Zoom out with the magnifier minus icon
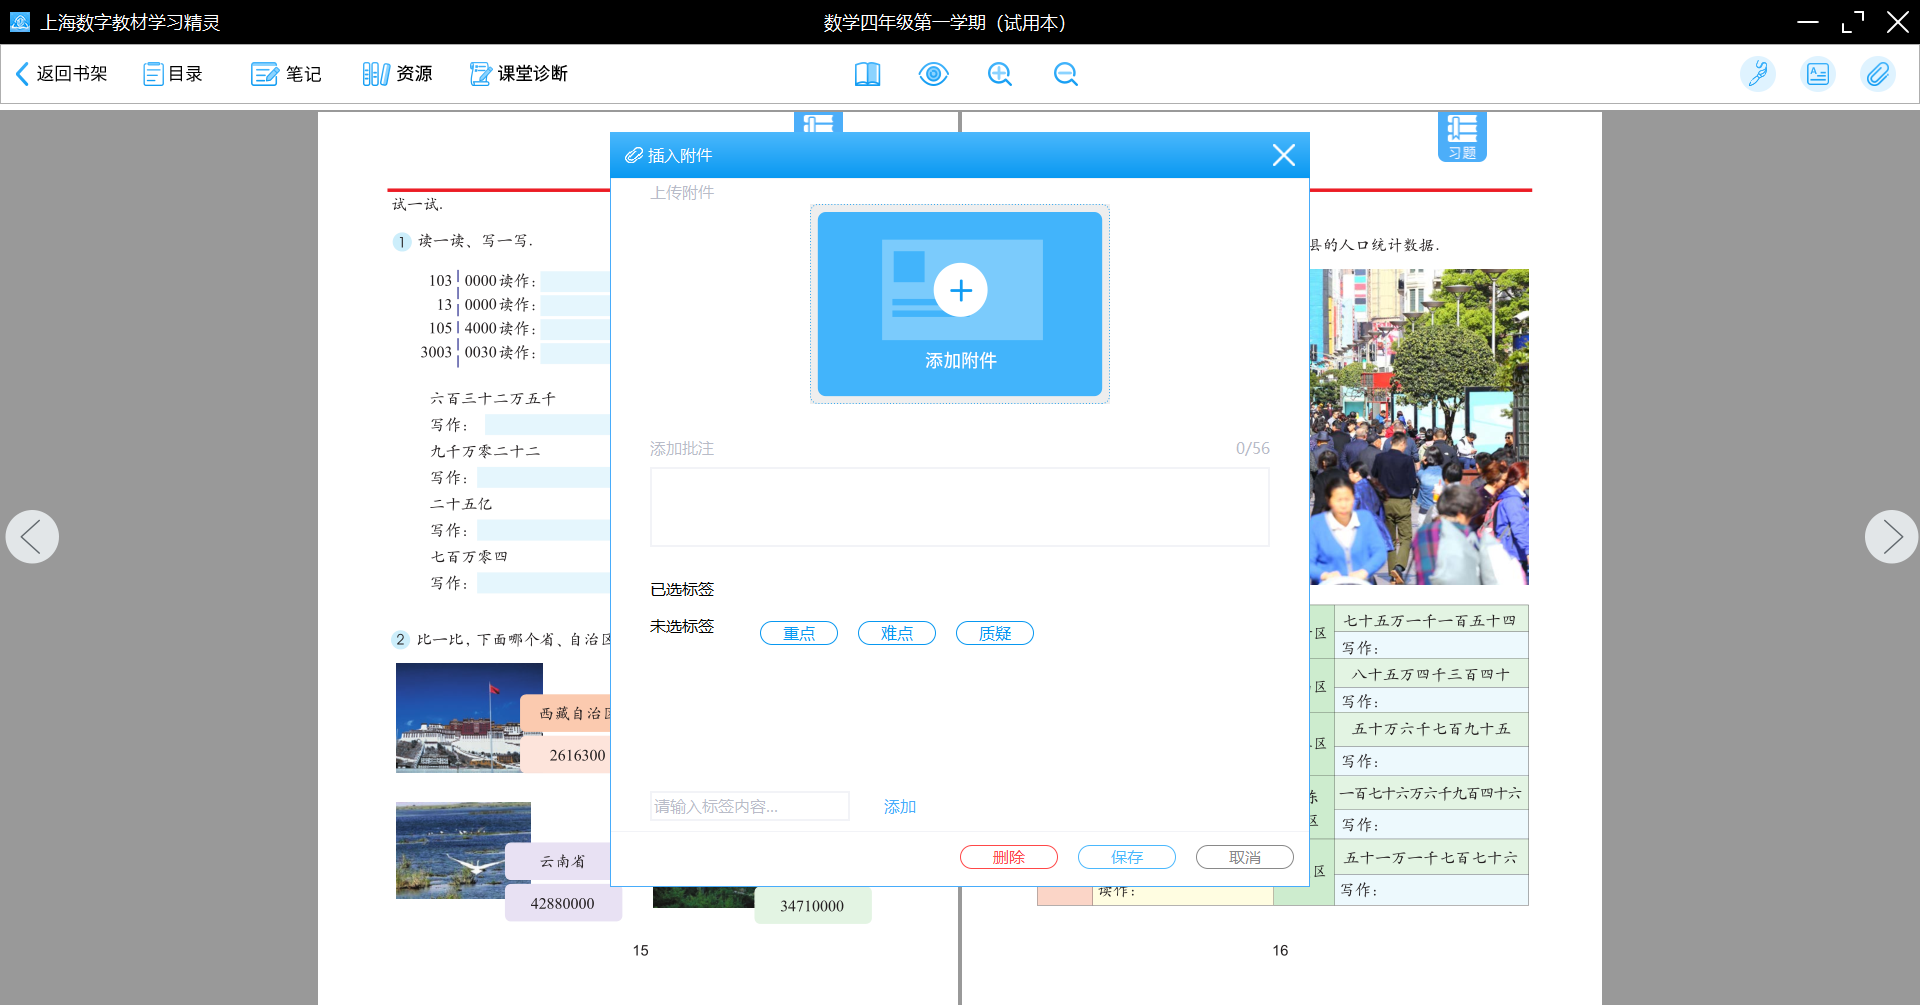This screenshot has height=1005, width=1920. (1065, 74)
